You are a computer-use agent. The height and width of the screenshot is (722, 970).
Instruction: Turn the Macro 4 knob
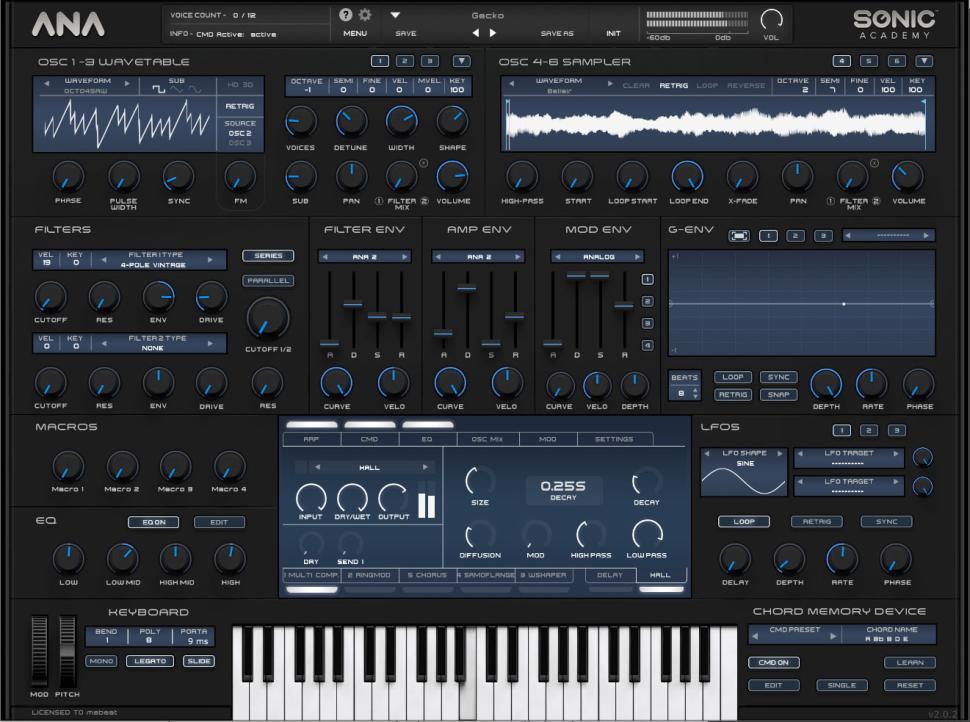tap(229, 466)
